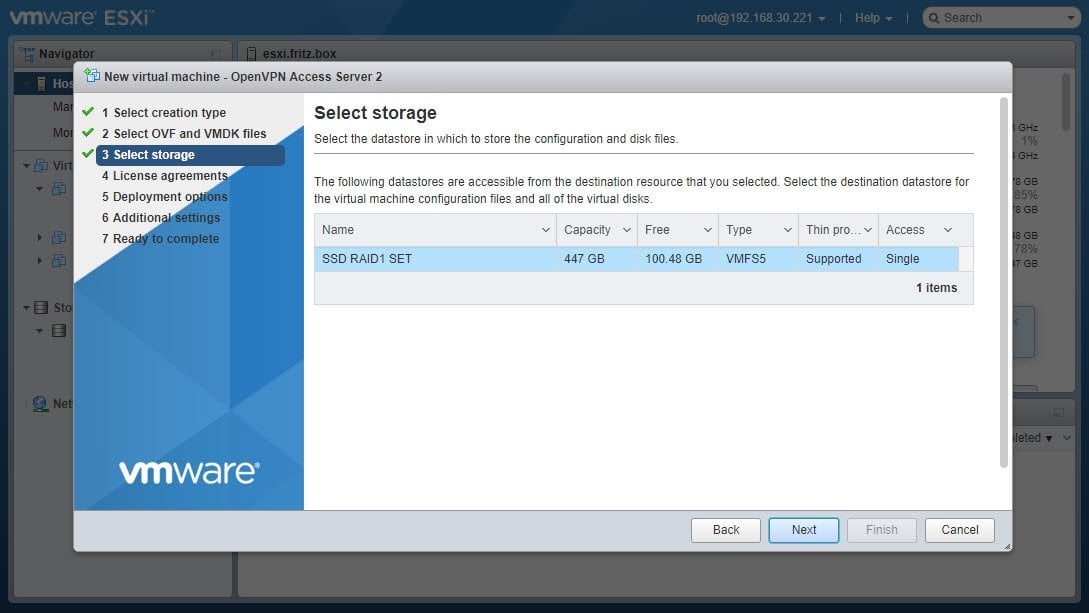Open the root@192.168.30.221 user menu
Screen dimensions: 1089x613
coord(761,17)
